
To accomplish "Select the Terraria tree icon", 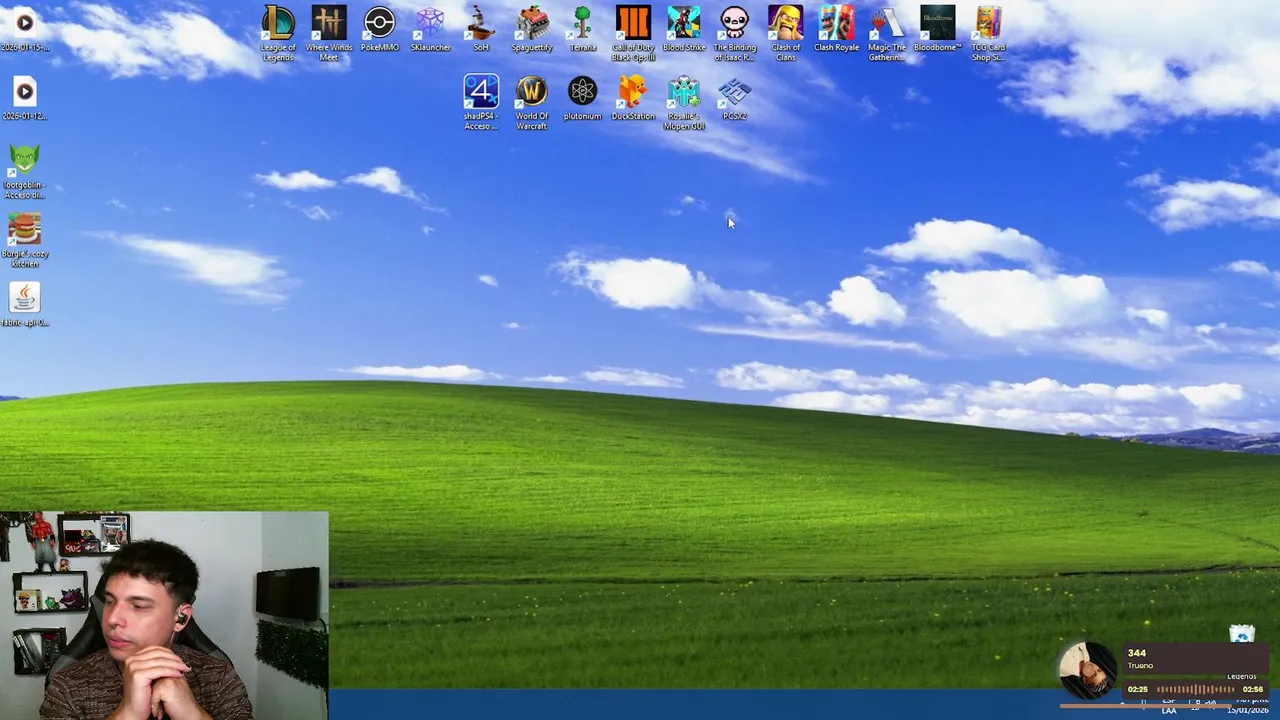I will tap(583, 28).
